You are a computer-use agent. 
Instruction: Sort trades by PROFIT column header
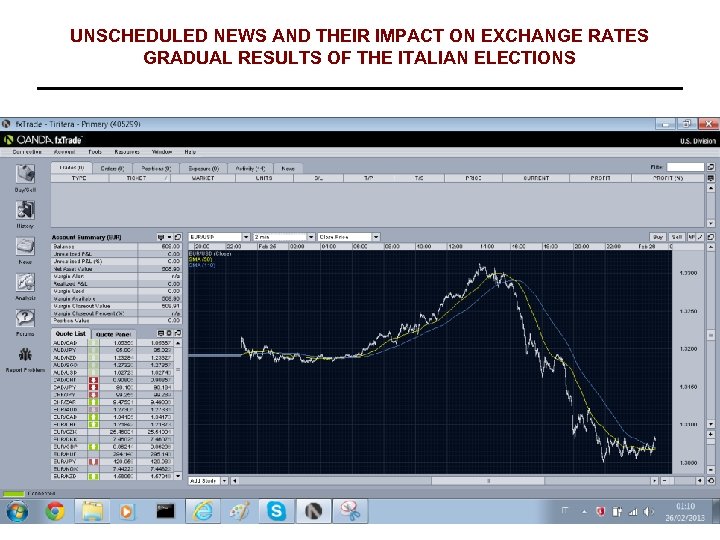pyautogui.click(x=600, y=178)
